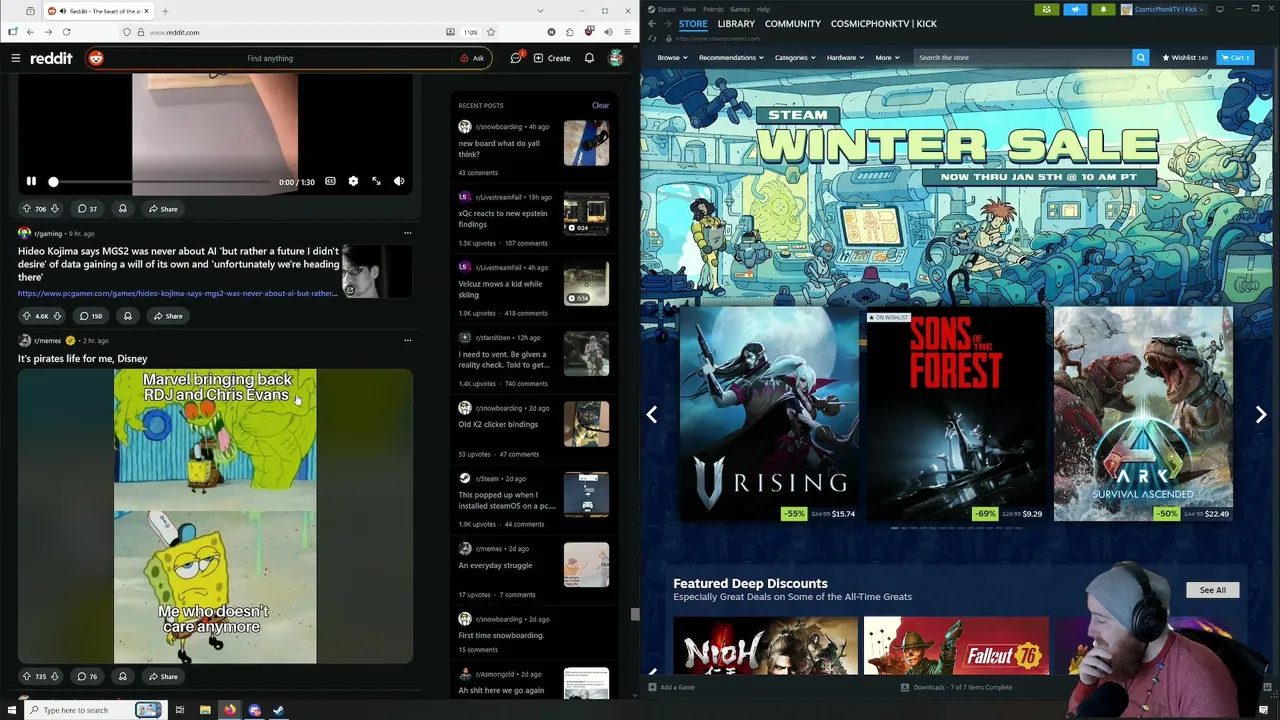Show next Steam carousel games
This screenshot has height=720, width=1280.
pos(1261,414)
